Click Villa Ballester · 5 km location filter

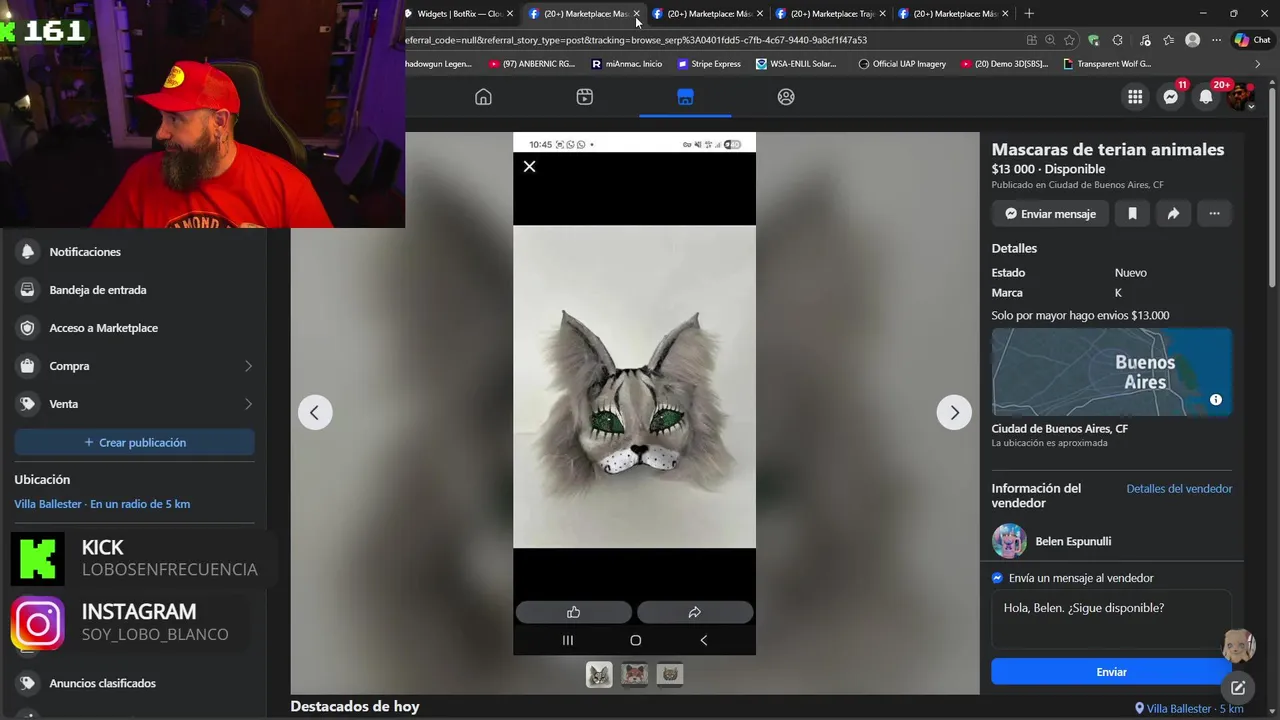1190,708
